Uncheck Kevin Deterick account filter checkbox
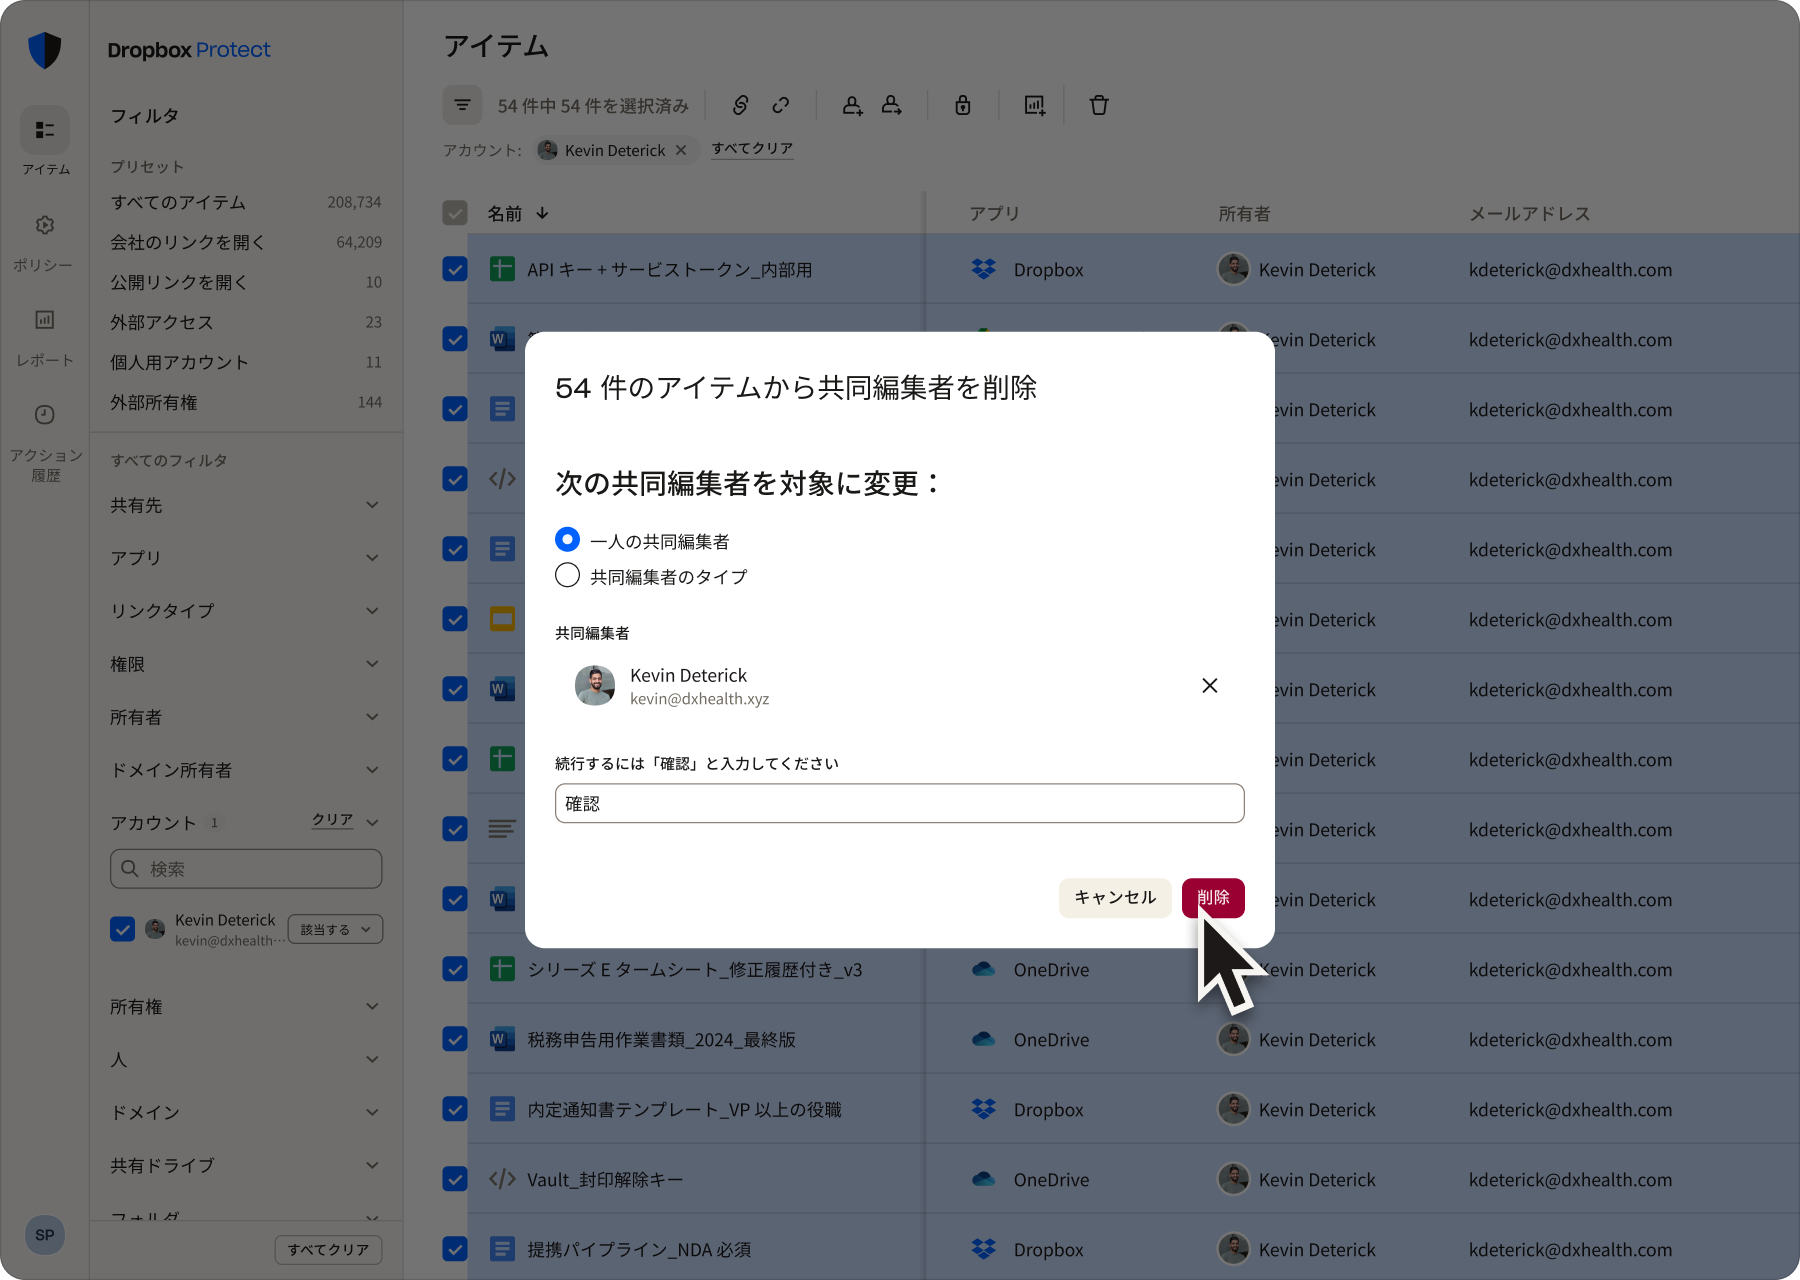 (x=122, y=929)
